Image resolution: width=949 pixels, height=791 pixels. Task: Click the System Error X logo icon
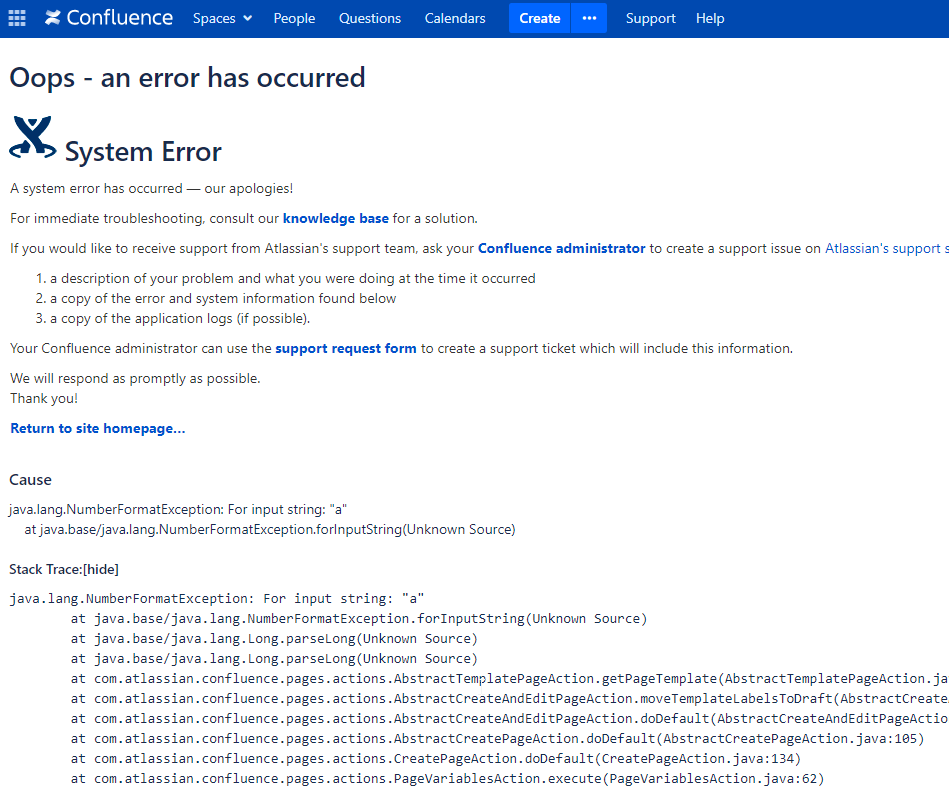[33, 137]
